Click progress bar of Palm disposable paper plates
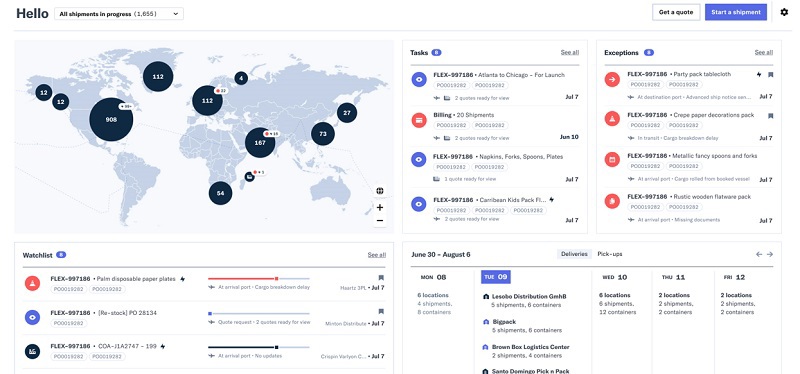 (259, 279)
